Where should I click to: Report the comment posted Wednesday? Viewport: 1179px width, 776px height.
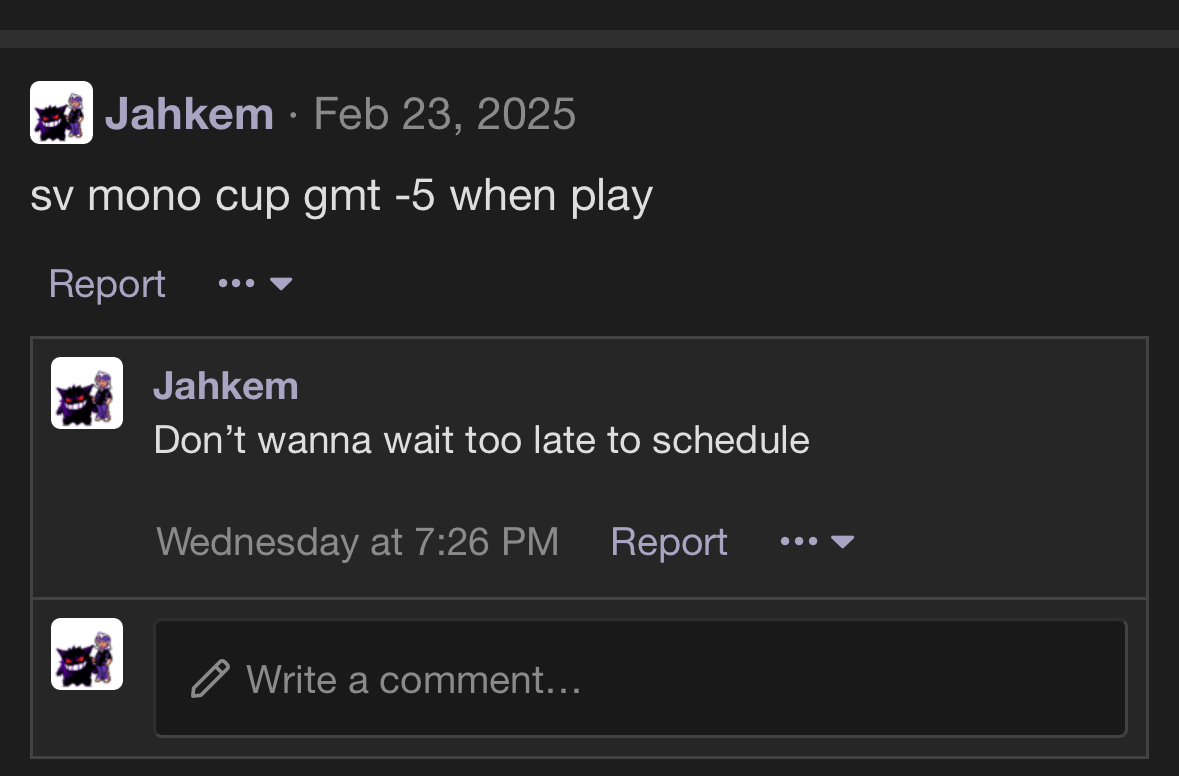[669, 542]
